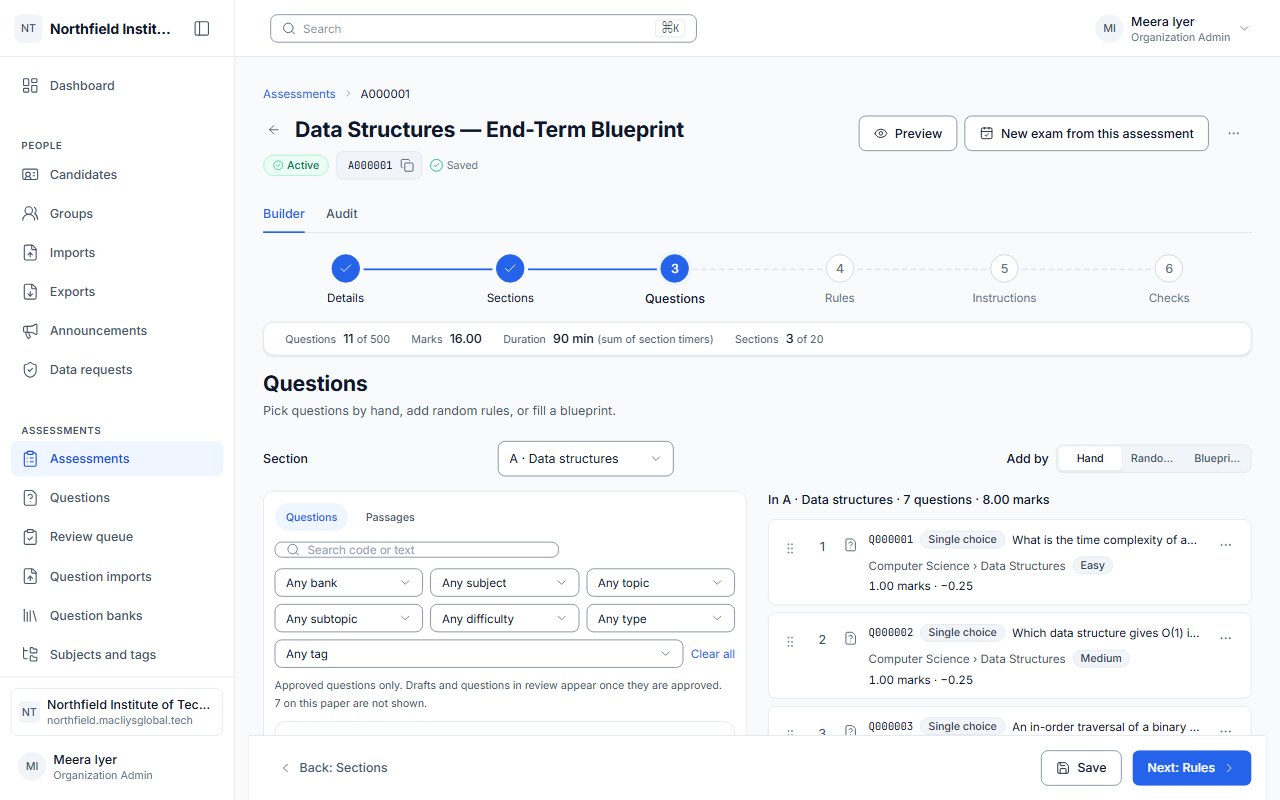Select Add by Hand mode
1280x800 pixels.
(1090, 459)
